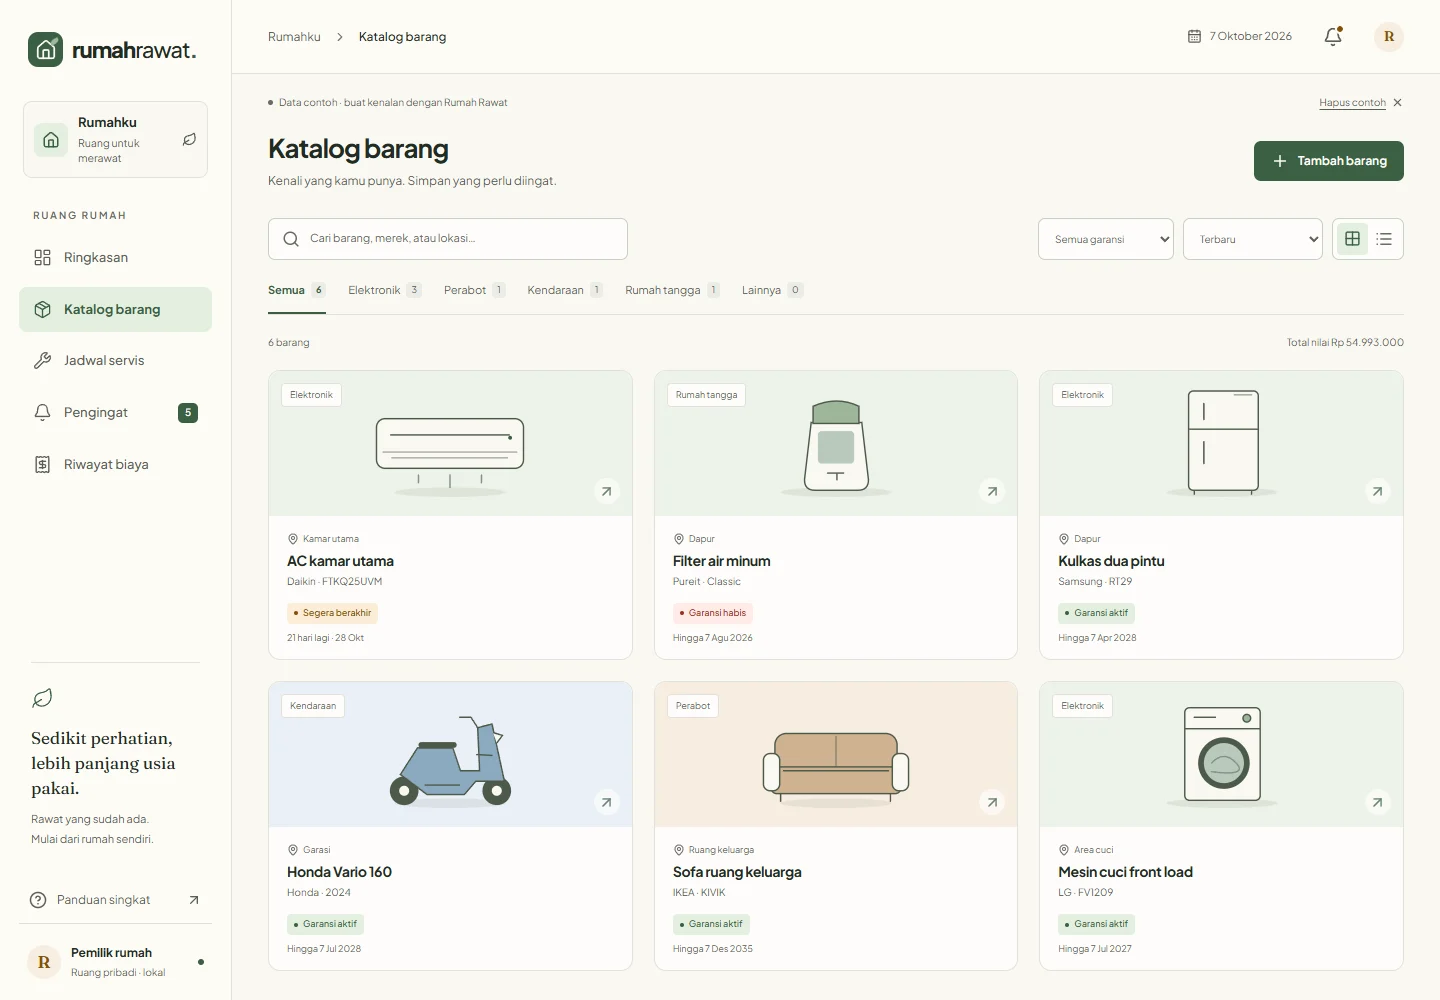Image resolution: width=1440 pixels, height=1000 pixels.
Task: Focus the Cari barang search field
Action: (448, 239)
